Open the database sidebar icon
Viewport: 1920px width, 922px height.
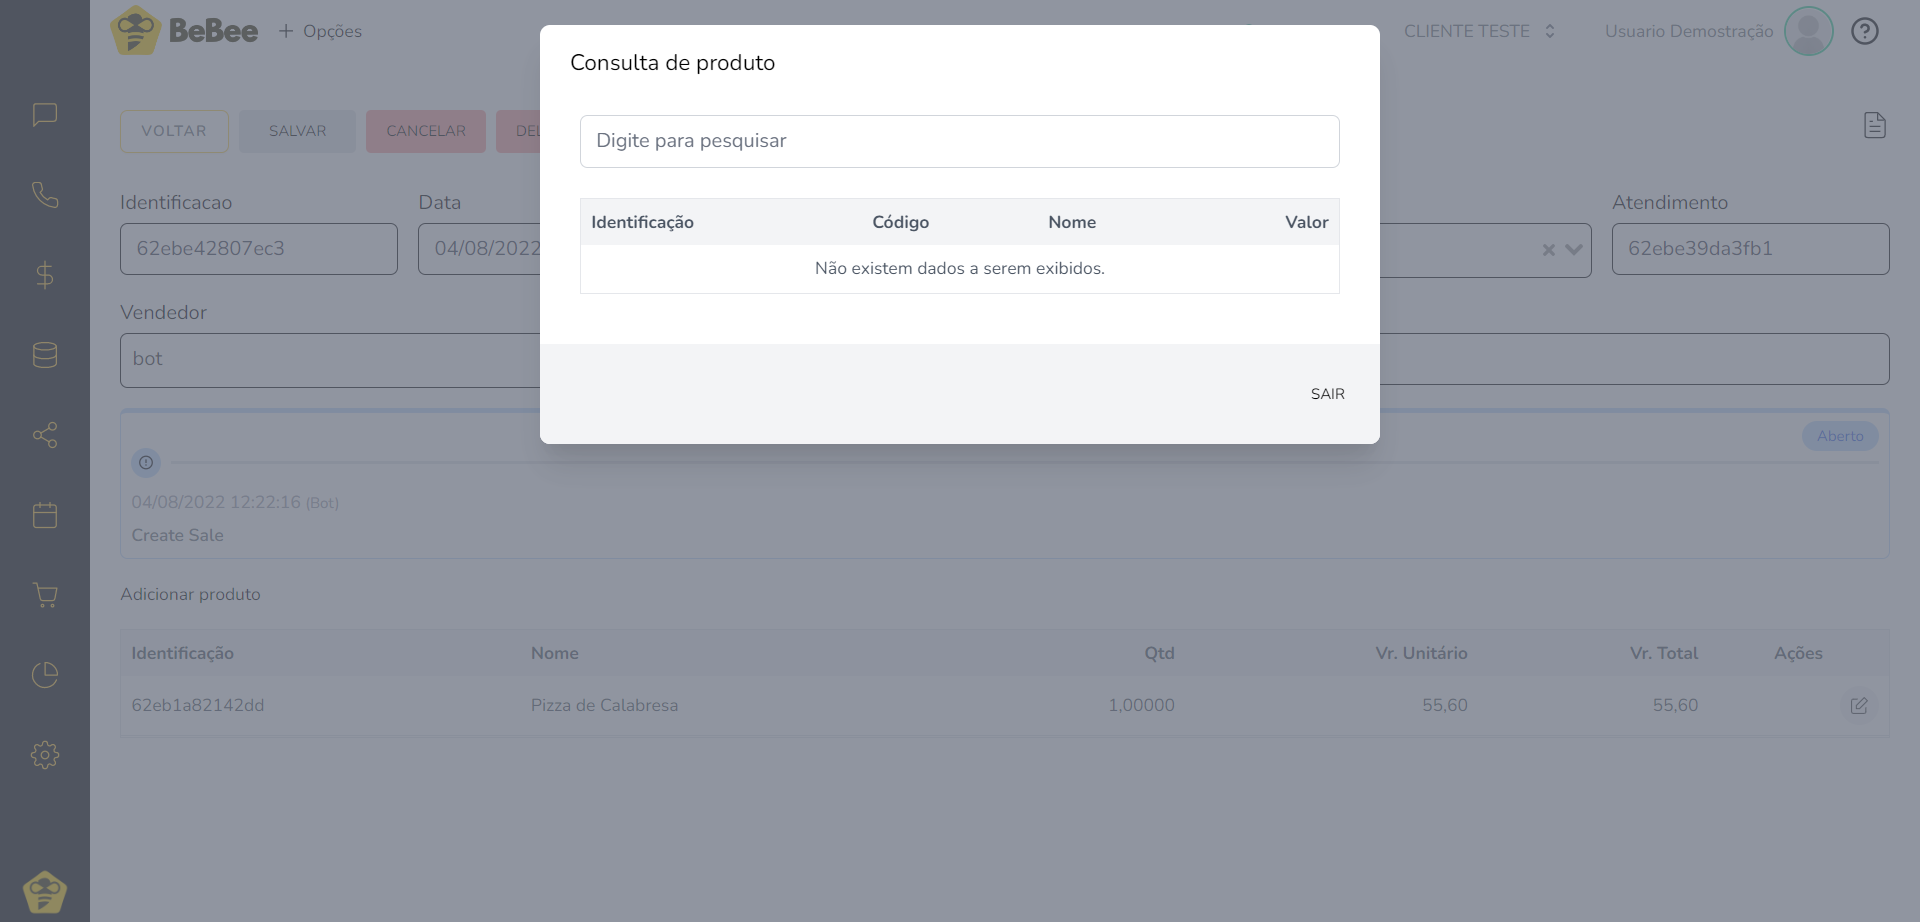45,355
